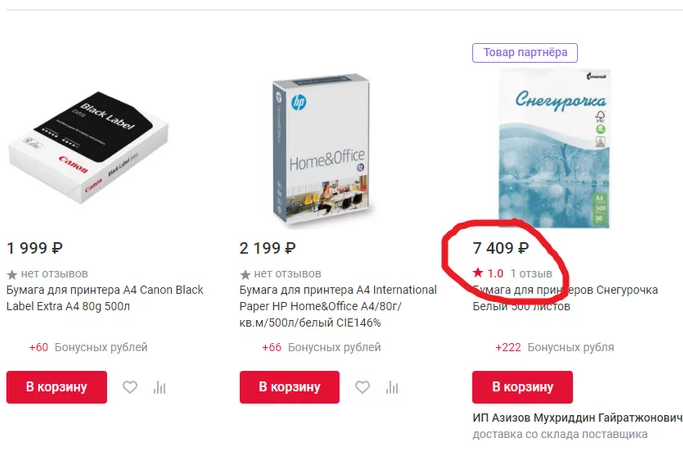Open the Снегурочка paper product image
Screen dimensions: 683x458
pyautogui.click(x=554, y=148)
